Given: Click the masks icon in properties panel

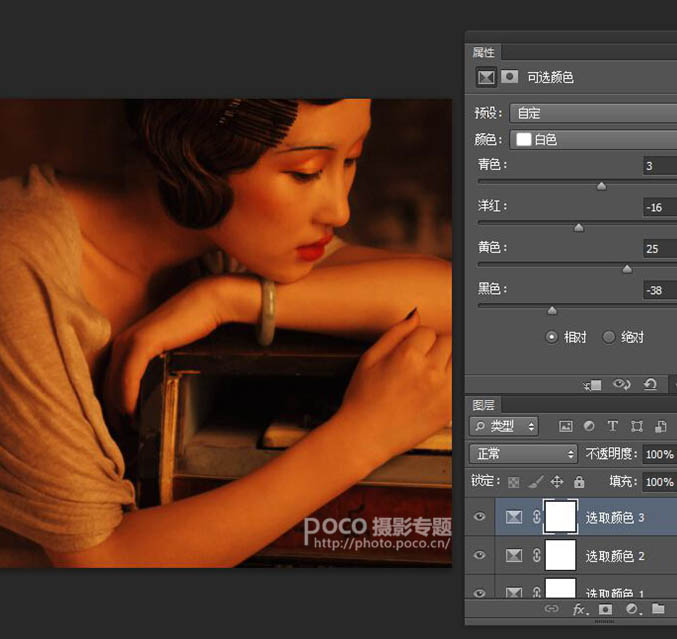Looking at the screenshot, I should 510,76.
